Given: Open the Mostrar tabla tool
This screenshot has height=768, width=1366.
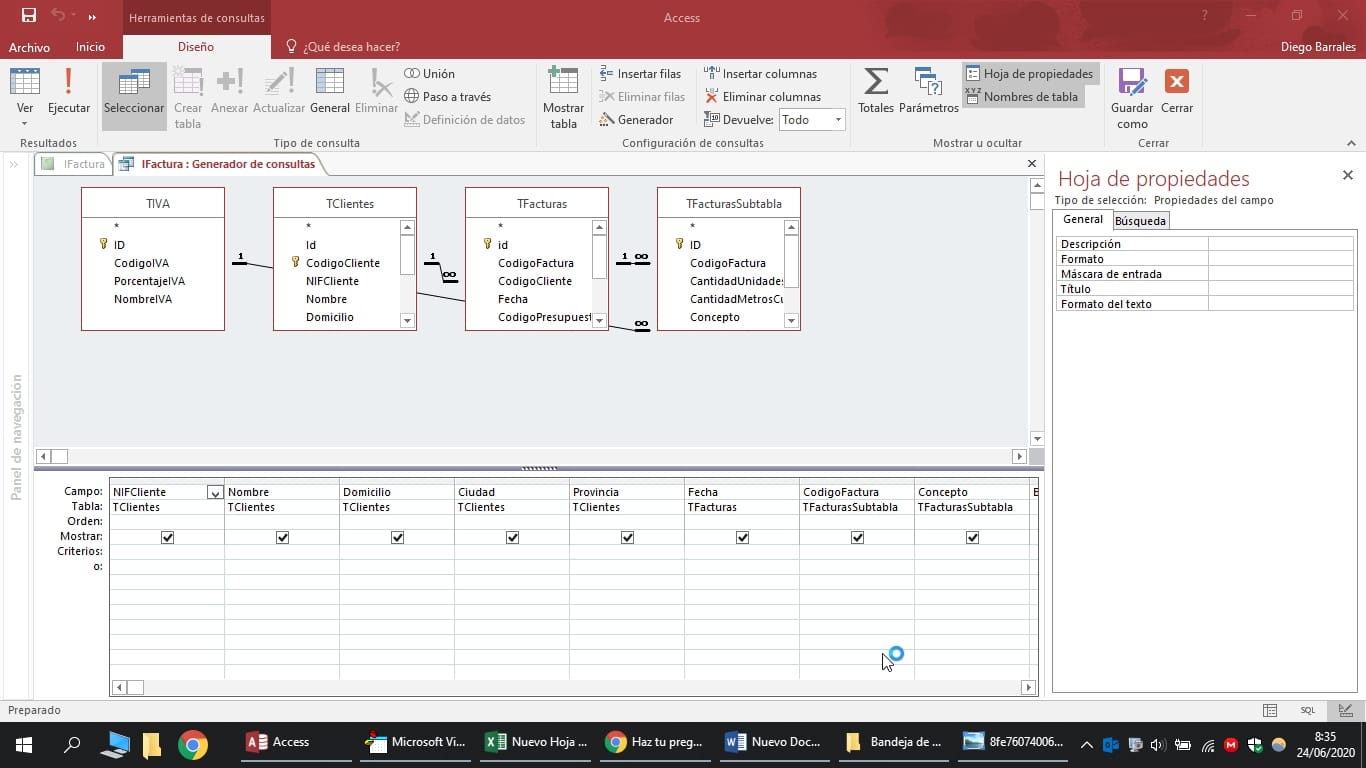Looking at the screenshot, I should 563,98.
